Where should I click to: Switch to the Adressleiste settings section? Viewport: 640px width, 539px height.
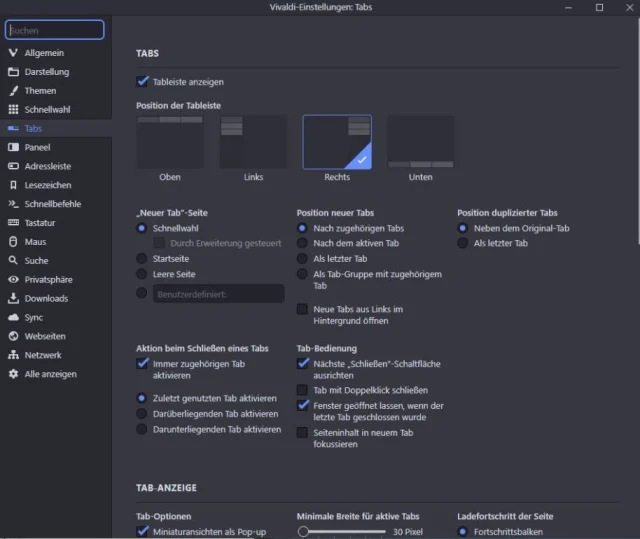pos(48,166)
